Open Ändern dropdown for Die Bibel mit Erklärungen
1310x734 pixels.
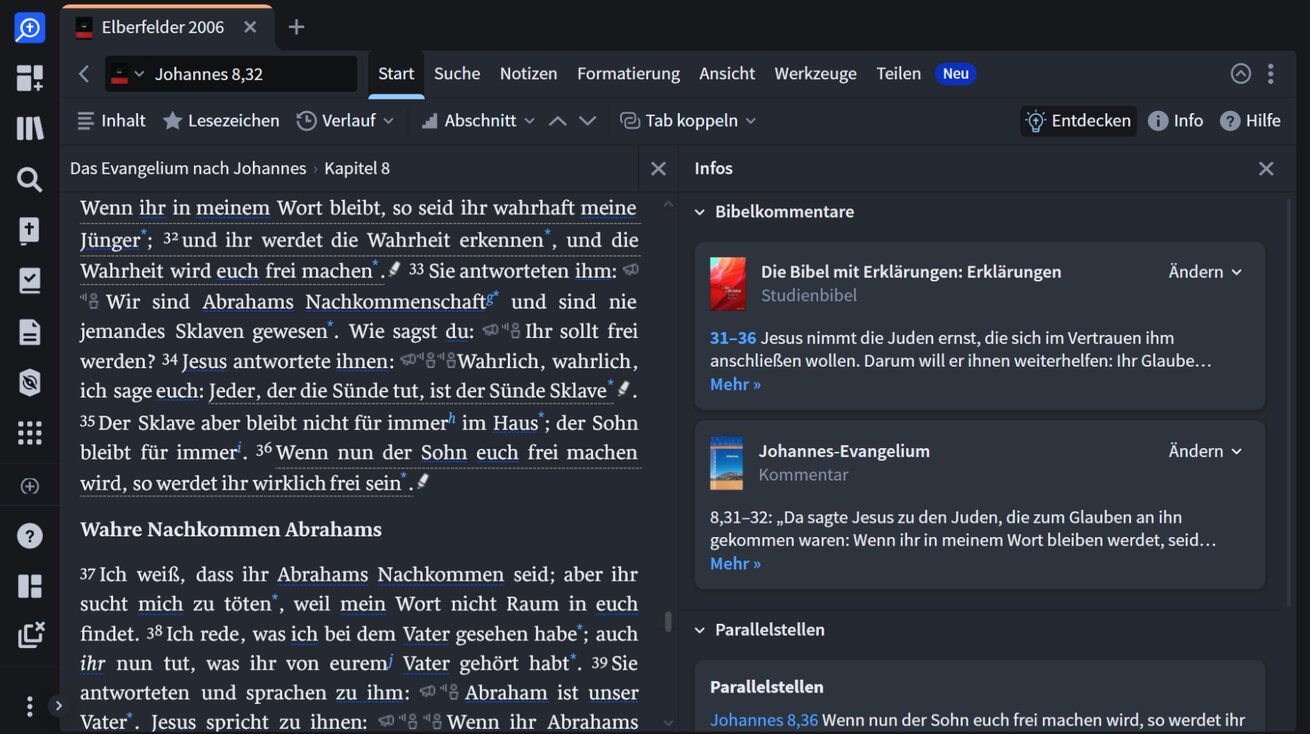pos(1205,272)
